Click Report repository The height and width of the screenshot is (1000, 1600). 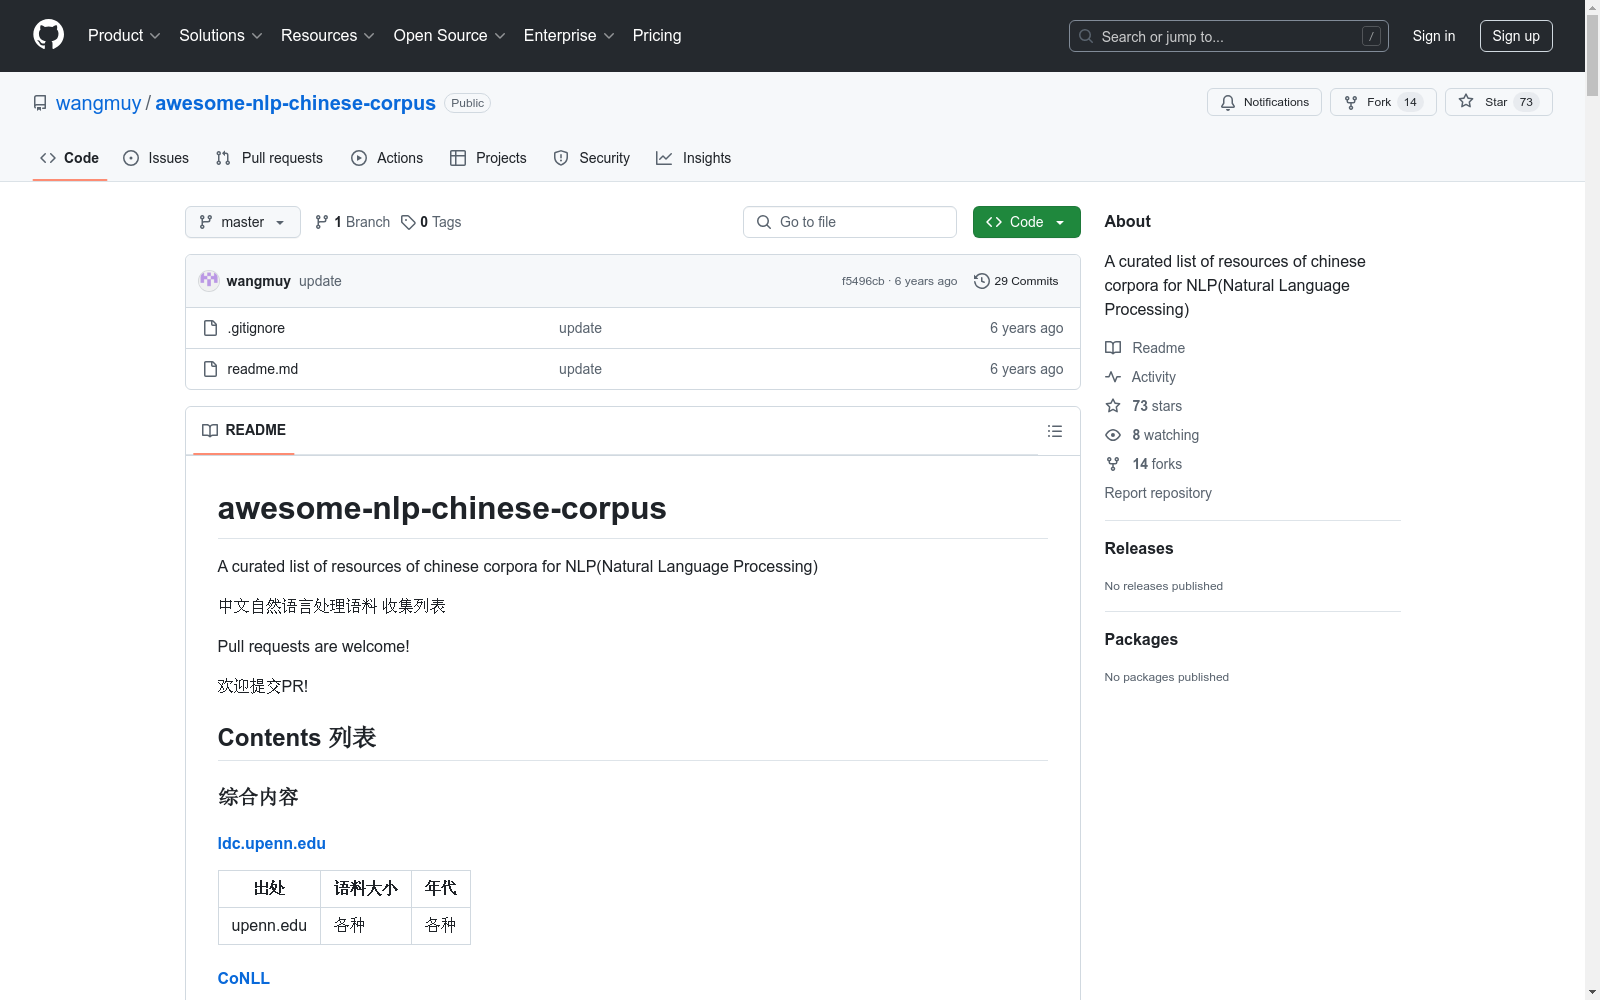[1158, 493]
